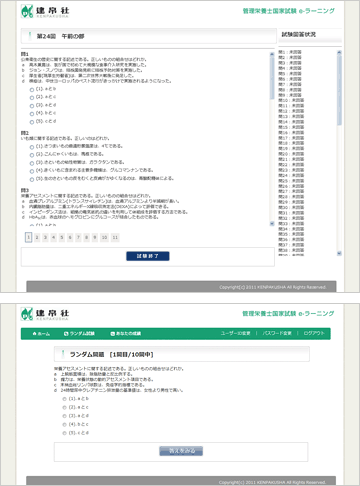Click the Kenpakusha logo in the bottom panel
Screen dimensions: 360x486
click(x=45, y=314)
